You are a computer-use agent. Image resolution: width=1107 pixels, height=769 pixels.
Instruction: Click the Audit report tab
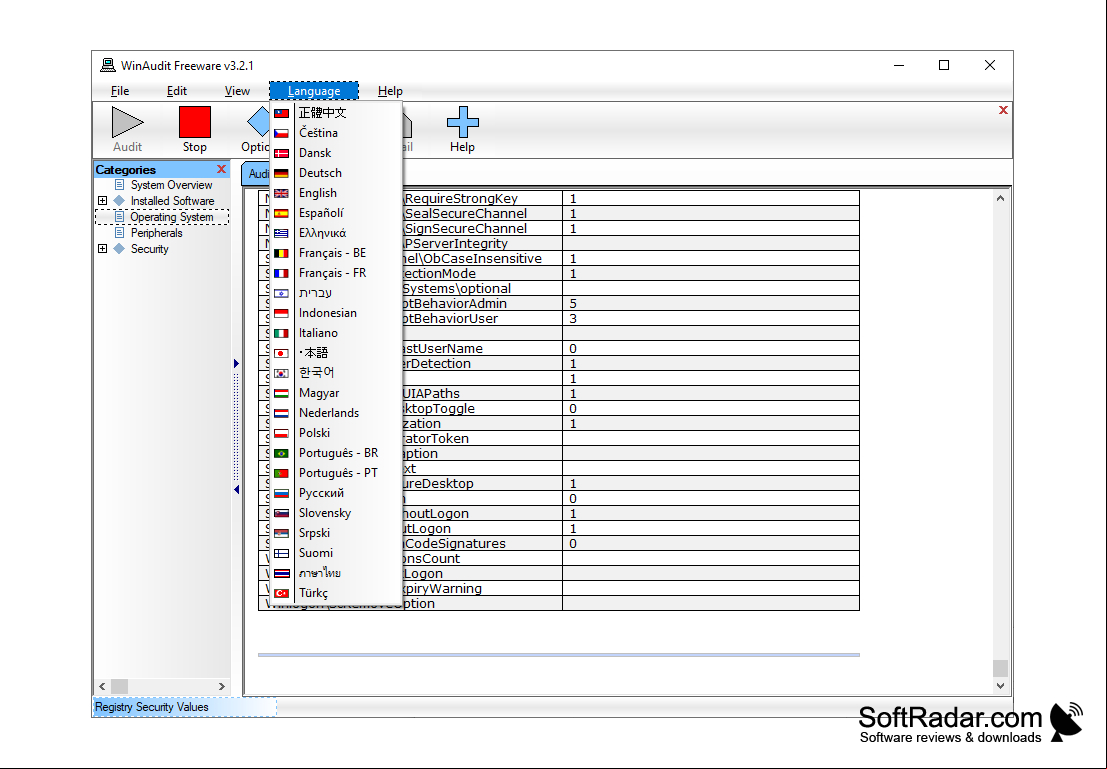point(256,174)
